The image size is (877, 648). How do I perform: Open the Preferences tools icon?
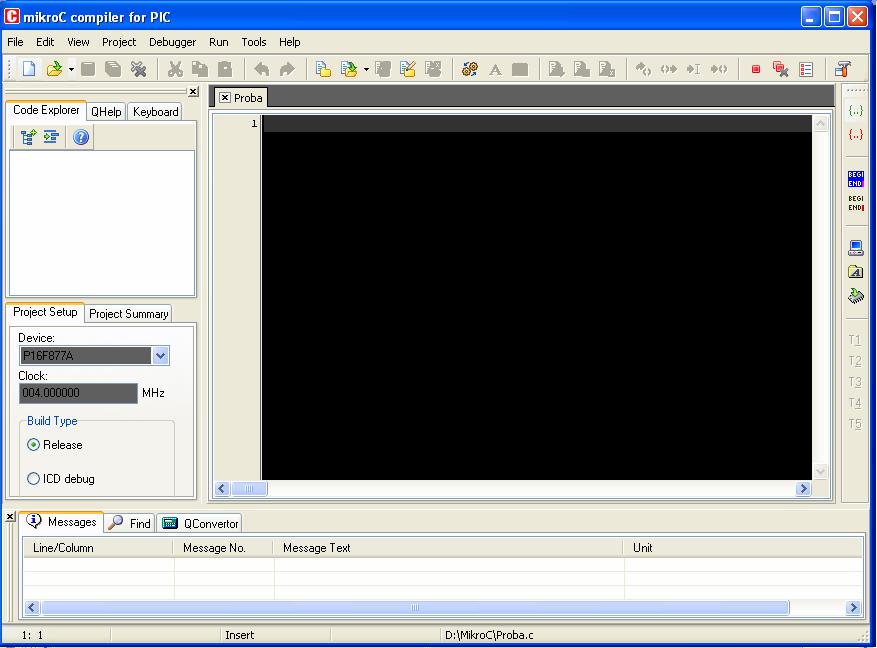(x=842, y=69)
